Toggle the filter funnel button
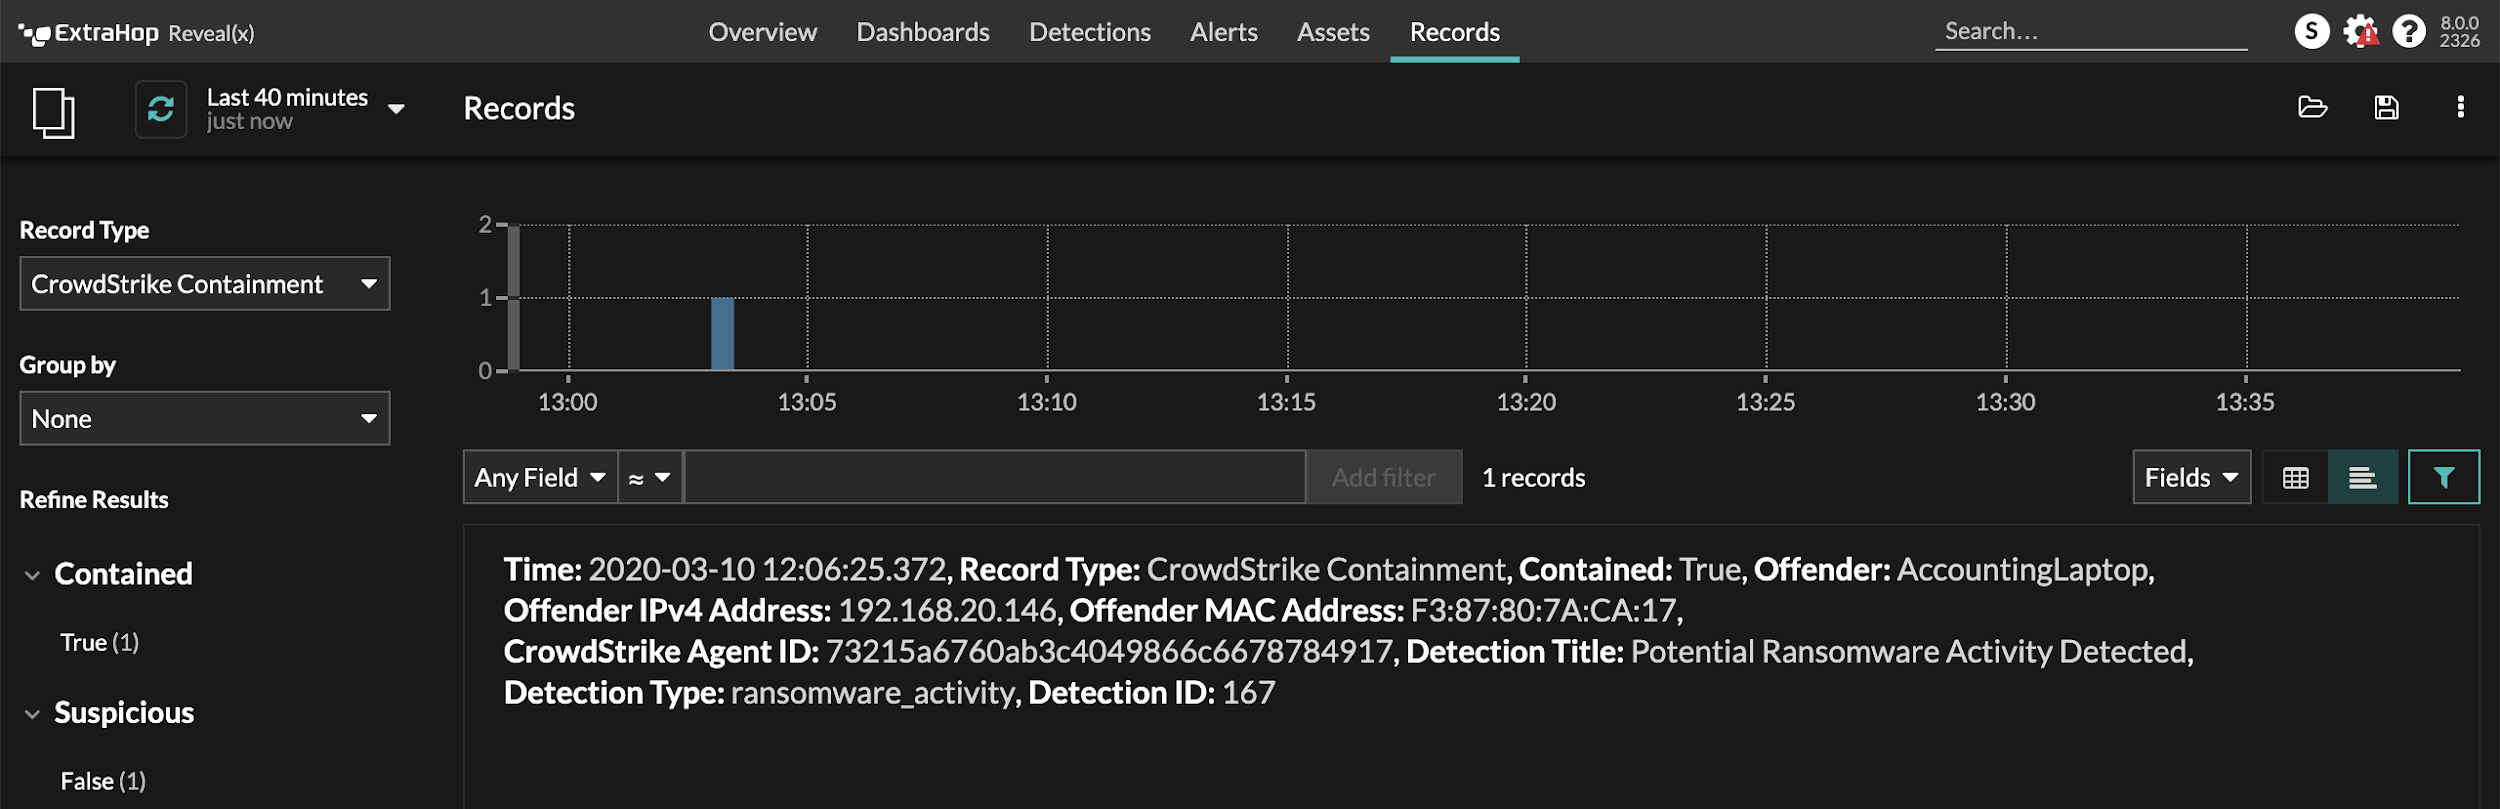Screen dimensions: 2500x809 (2443, 478)
